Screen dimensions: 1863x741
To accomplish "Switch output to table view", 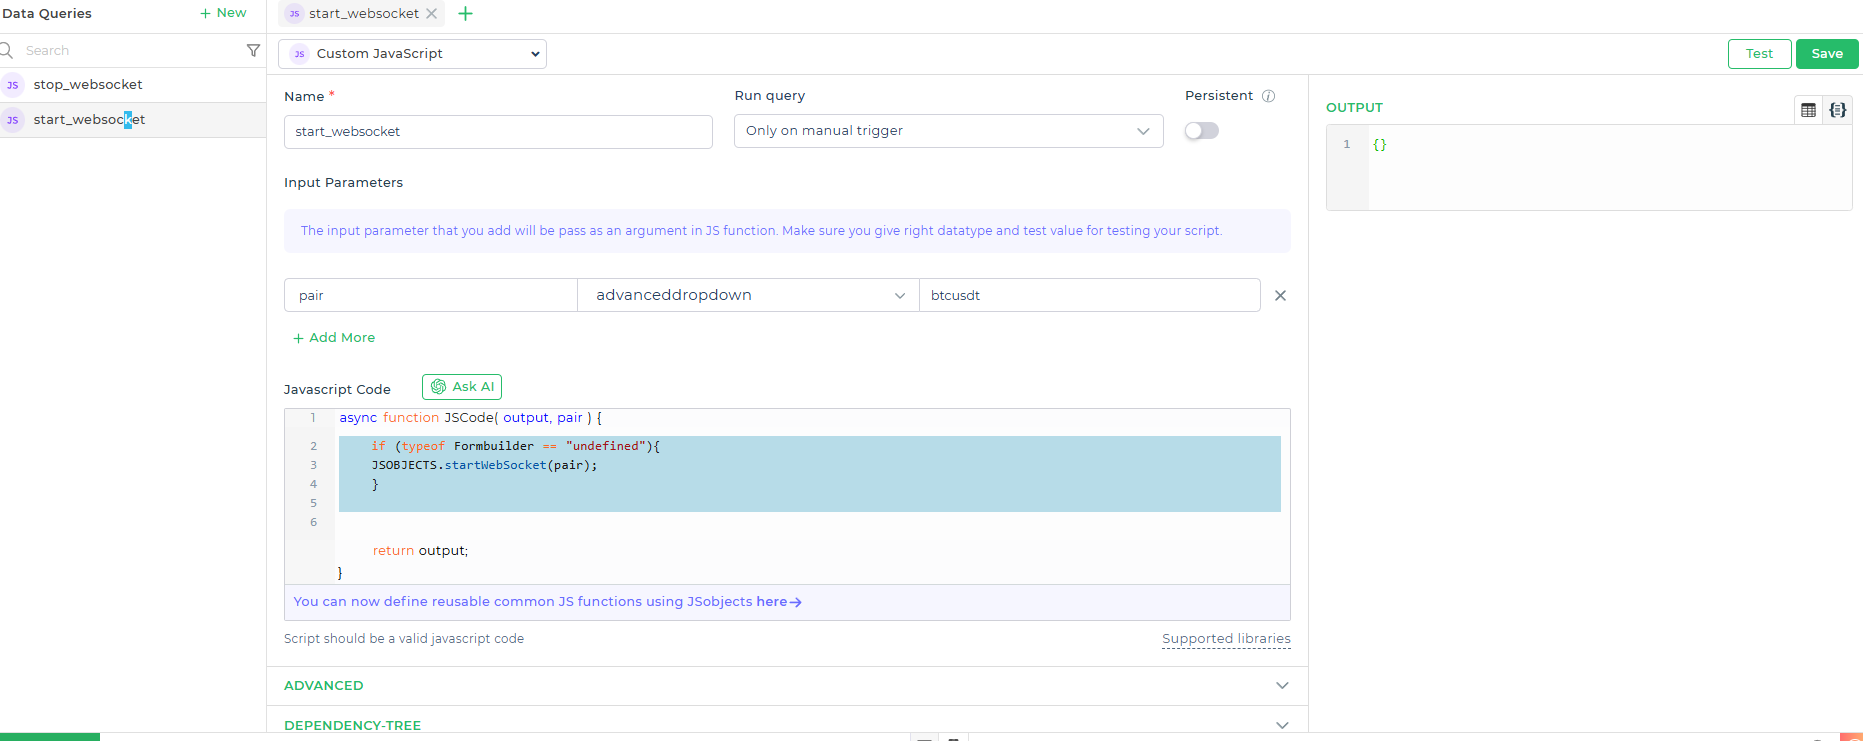I will (1808, 110).
